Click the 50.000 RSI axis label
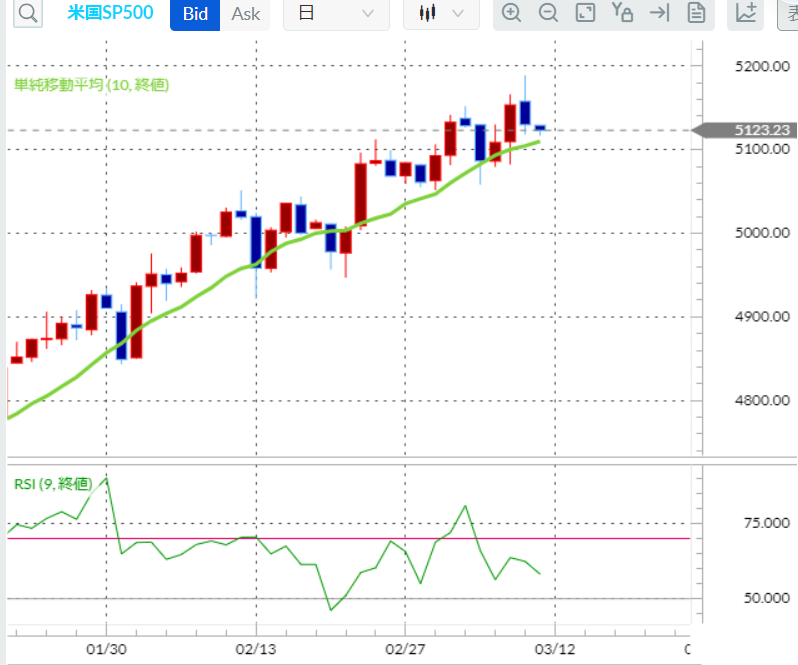The height and width of the screenshot is (665, 798). click(766, 598)
